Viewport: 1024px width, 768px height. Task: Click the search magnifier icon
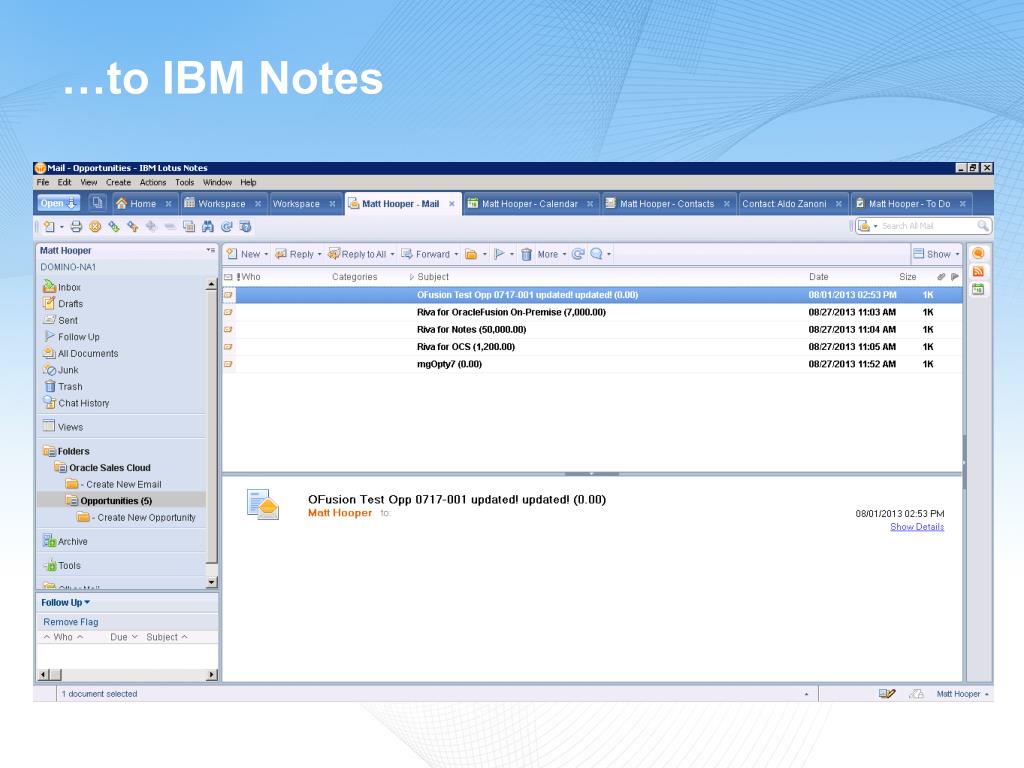click(x=982, y=226)
